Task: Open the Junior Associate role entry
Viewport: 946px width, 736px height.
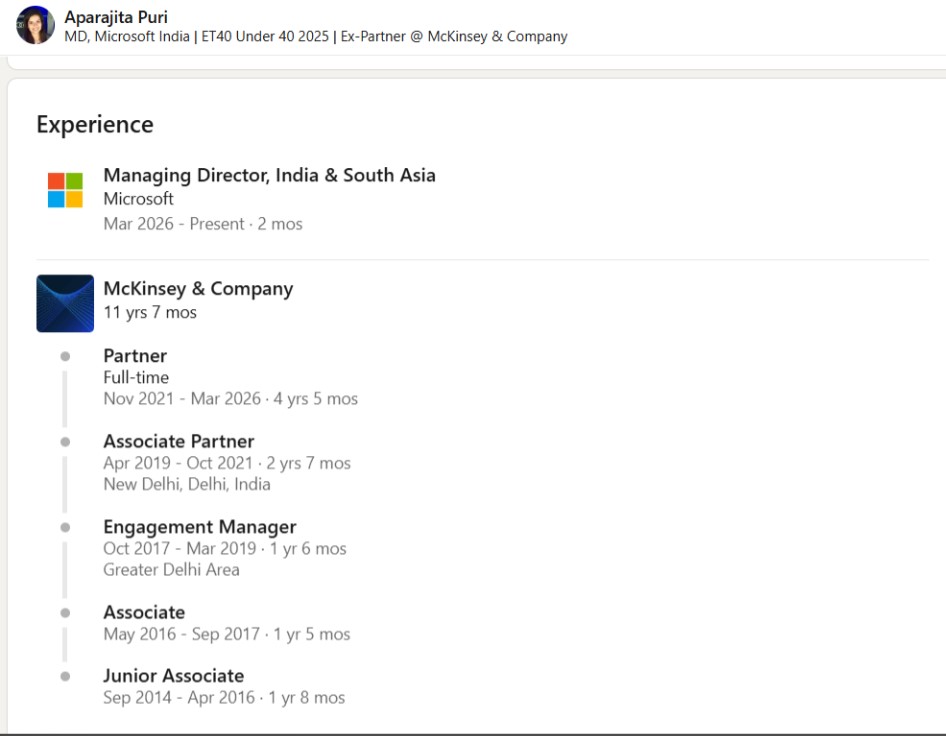Action: pyautogui.click(x=173, y=676)
